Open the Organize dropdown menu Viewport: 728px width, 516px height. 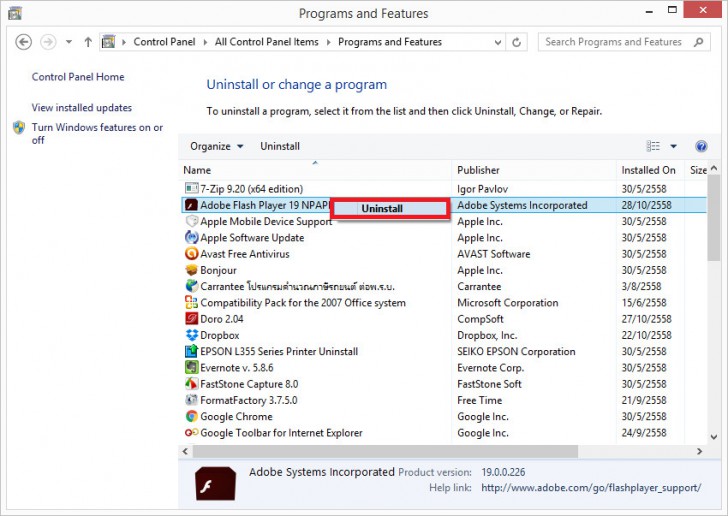[x=216, y=146]
